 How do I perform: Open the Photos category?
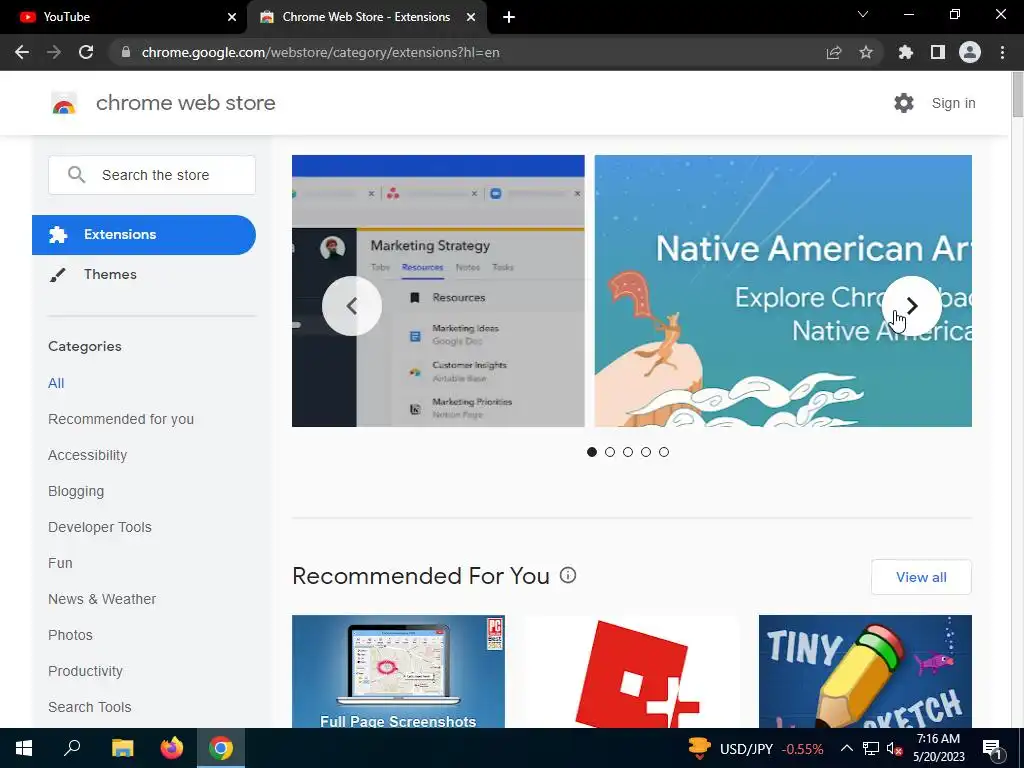click(71, 635)
